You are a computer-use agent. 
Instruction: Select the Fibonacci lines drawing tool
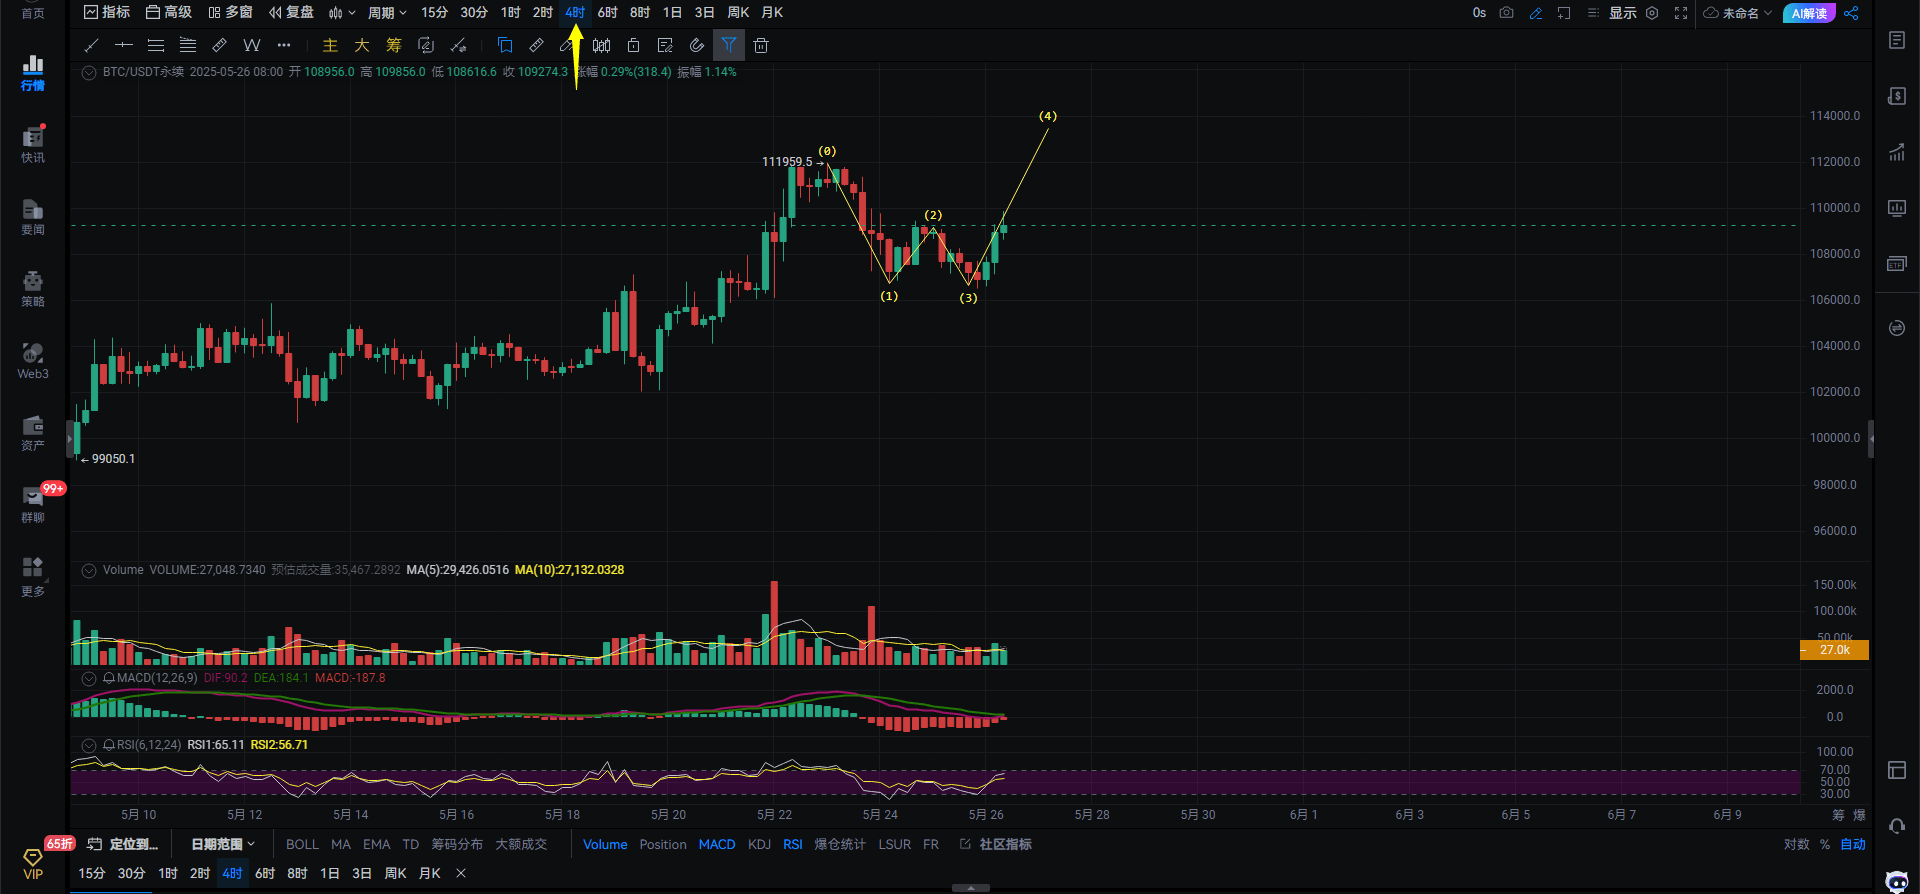pyautogui.click(x=188, y=45)
